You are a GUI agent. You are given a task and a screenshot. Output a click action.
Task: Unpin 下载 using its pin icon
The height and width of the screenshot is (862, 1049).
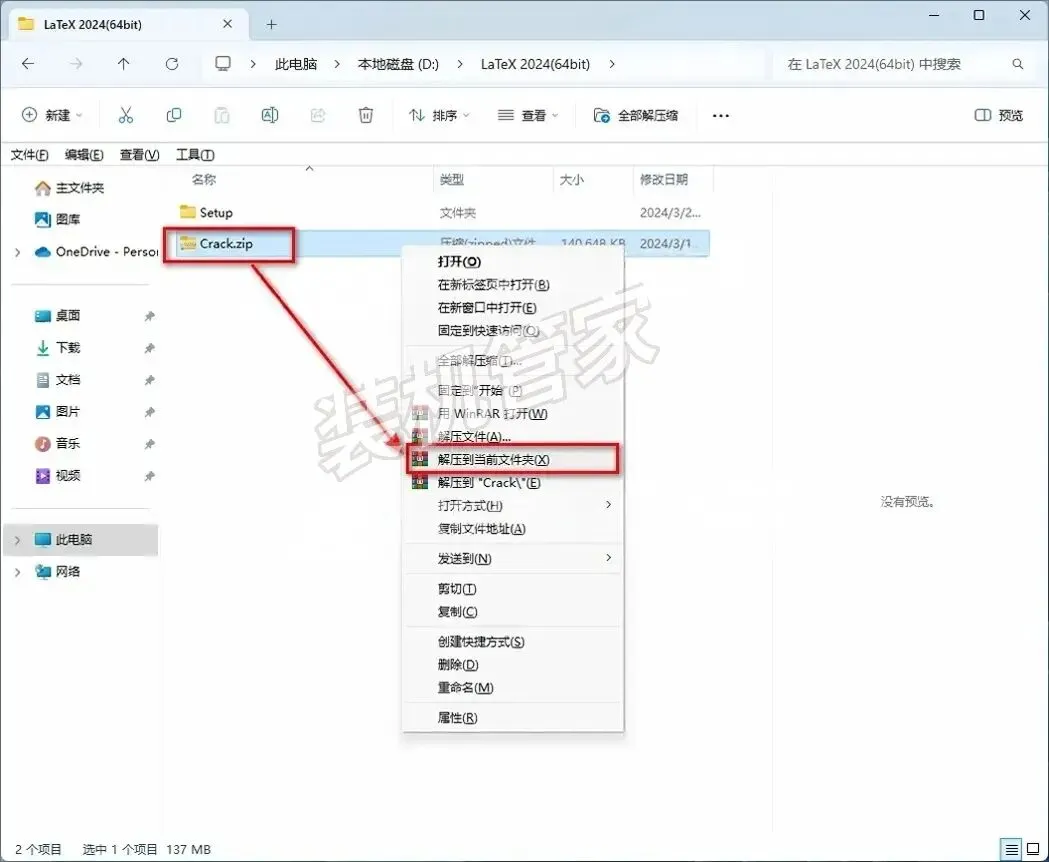click(149, 348)
